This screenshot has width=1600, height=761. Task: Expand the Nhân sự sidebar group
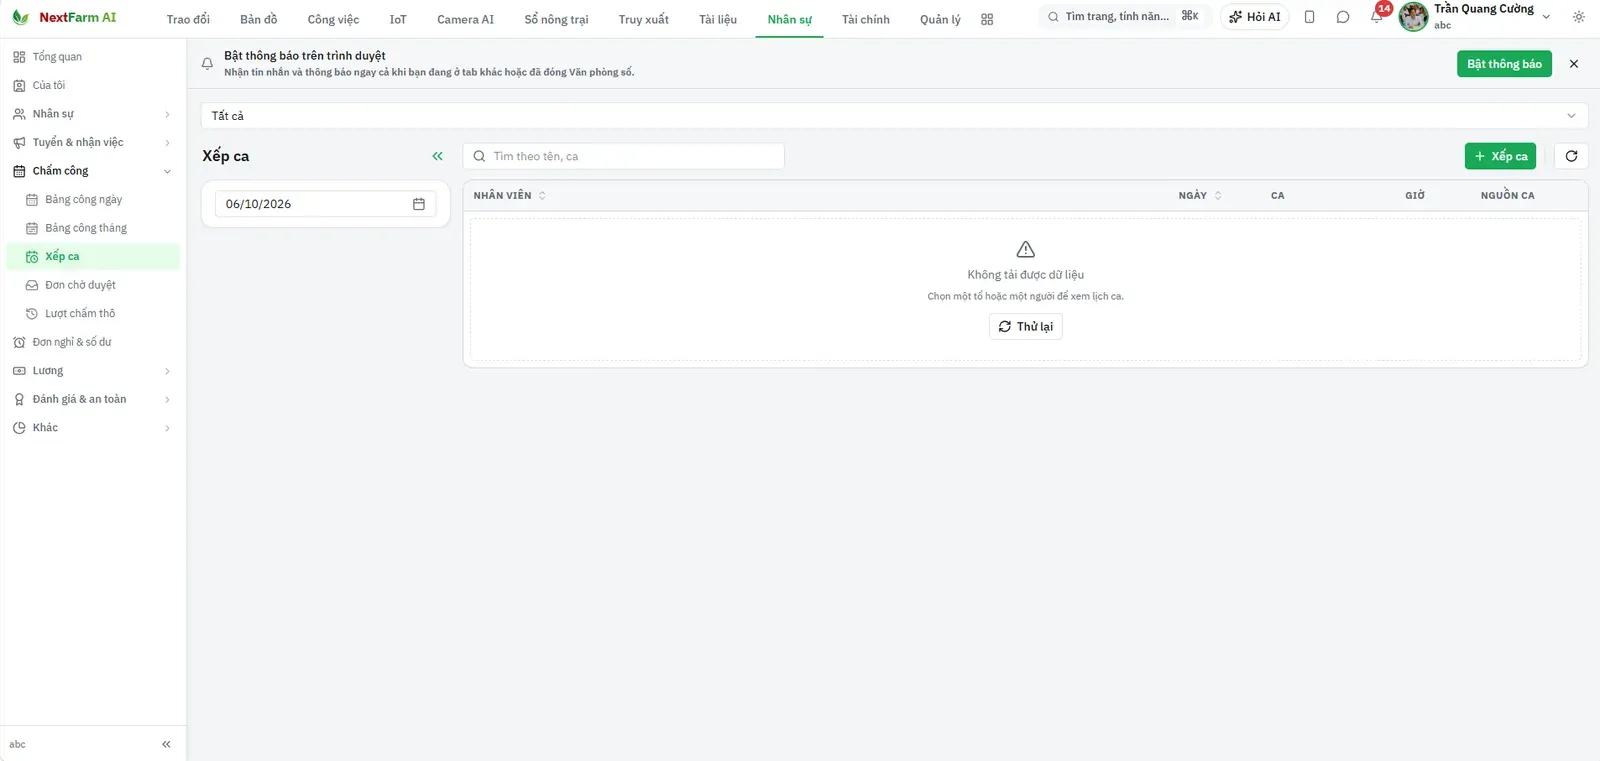(x=93, y=114)
